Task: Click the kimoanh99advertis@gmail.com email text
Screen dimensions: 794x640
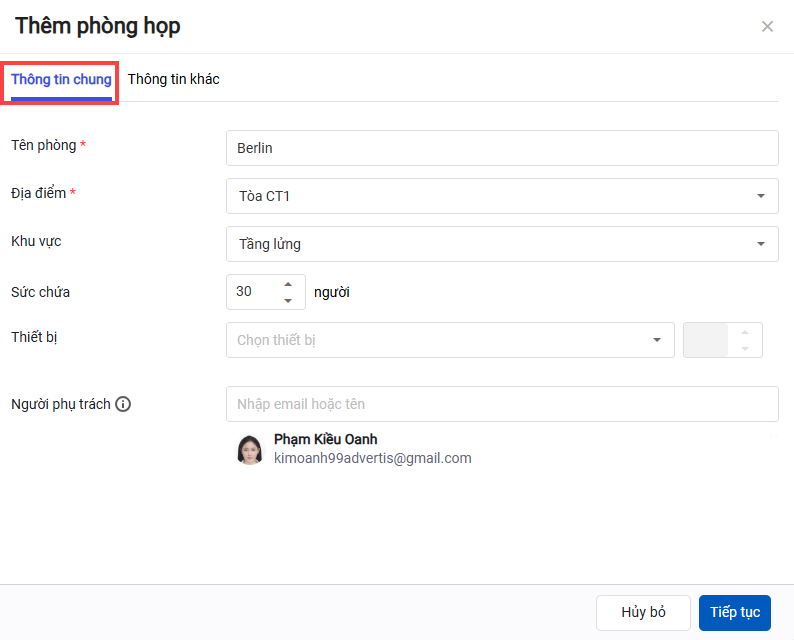Action: click(372, 458)
